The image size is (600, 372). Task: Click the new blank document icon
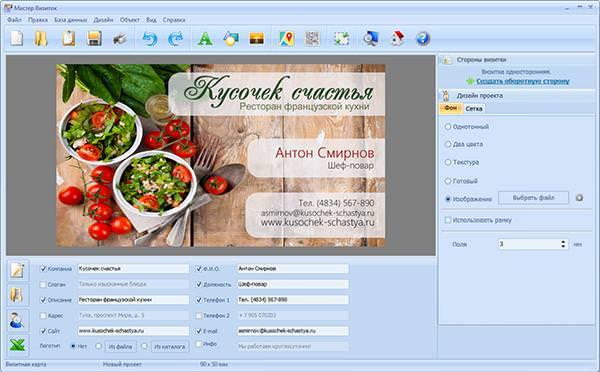point(16,39)
